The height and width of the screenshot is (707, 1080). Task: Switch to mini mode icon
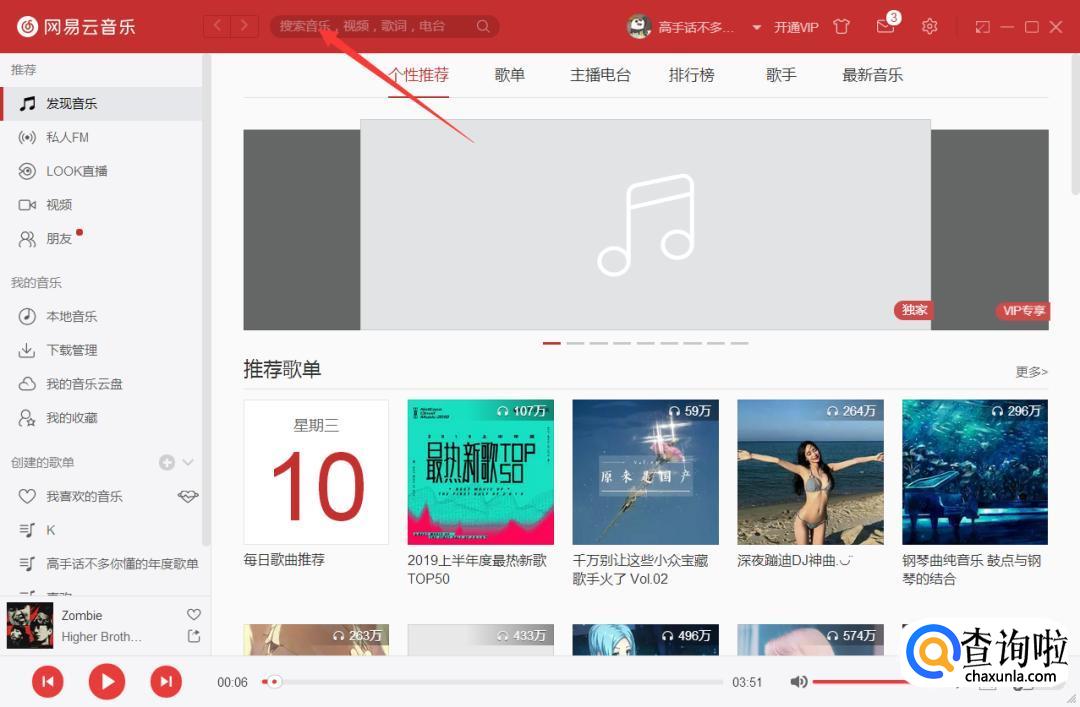[982, 27]
